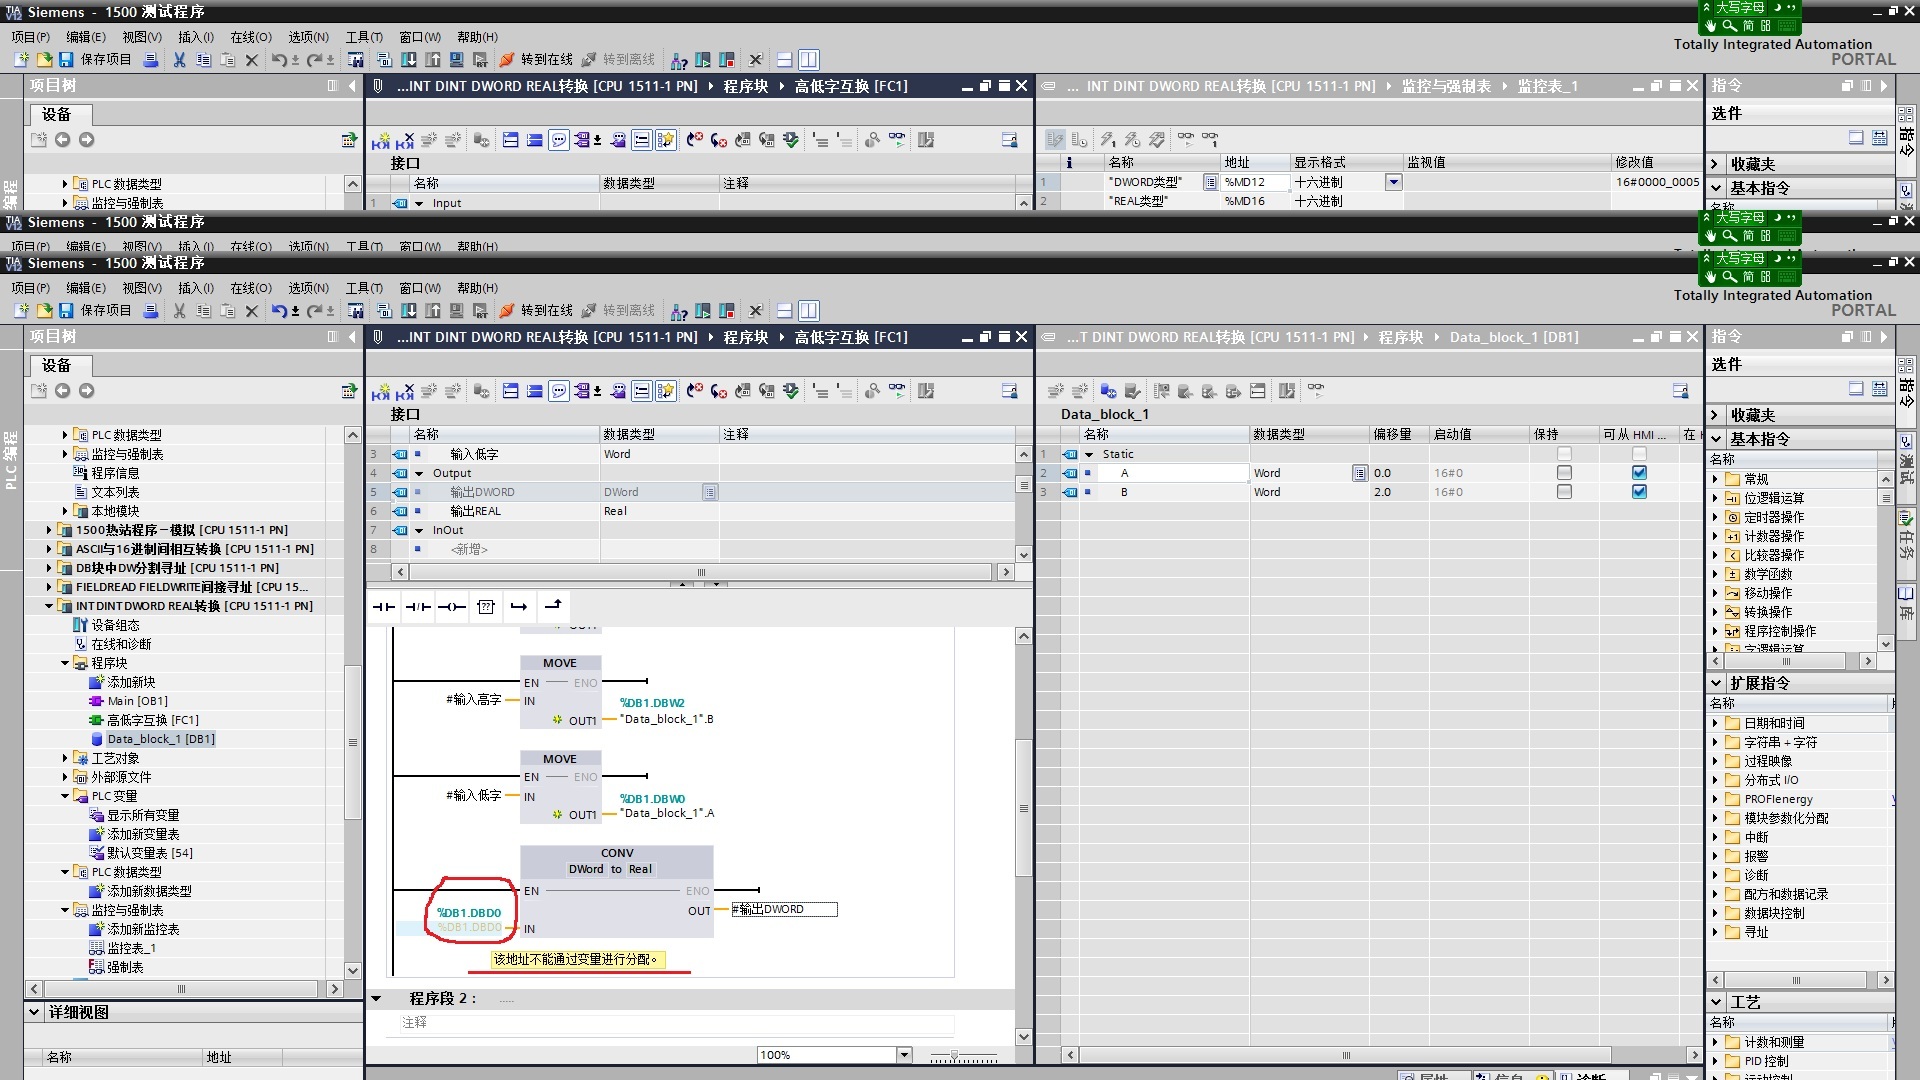Click 添加新块 to add a block
This screenshot has height=1080, width=1920.
coord(131,682)
